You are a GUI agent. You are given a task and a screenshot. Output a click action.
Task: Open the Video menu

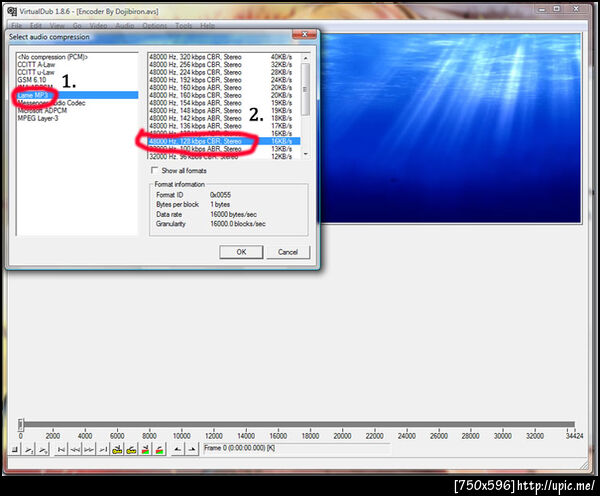pyautogui.click(x=98, y=26)
